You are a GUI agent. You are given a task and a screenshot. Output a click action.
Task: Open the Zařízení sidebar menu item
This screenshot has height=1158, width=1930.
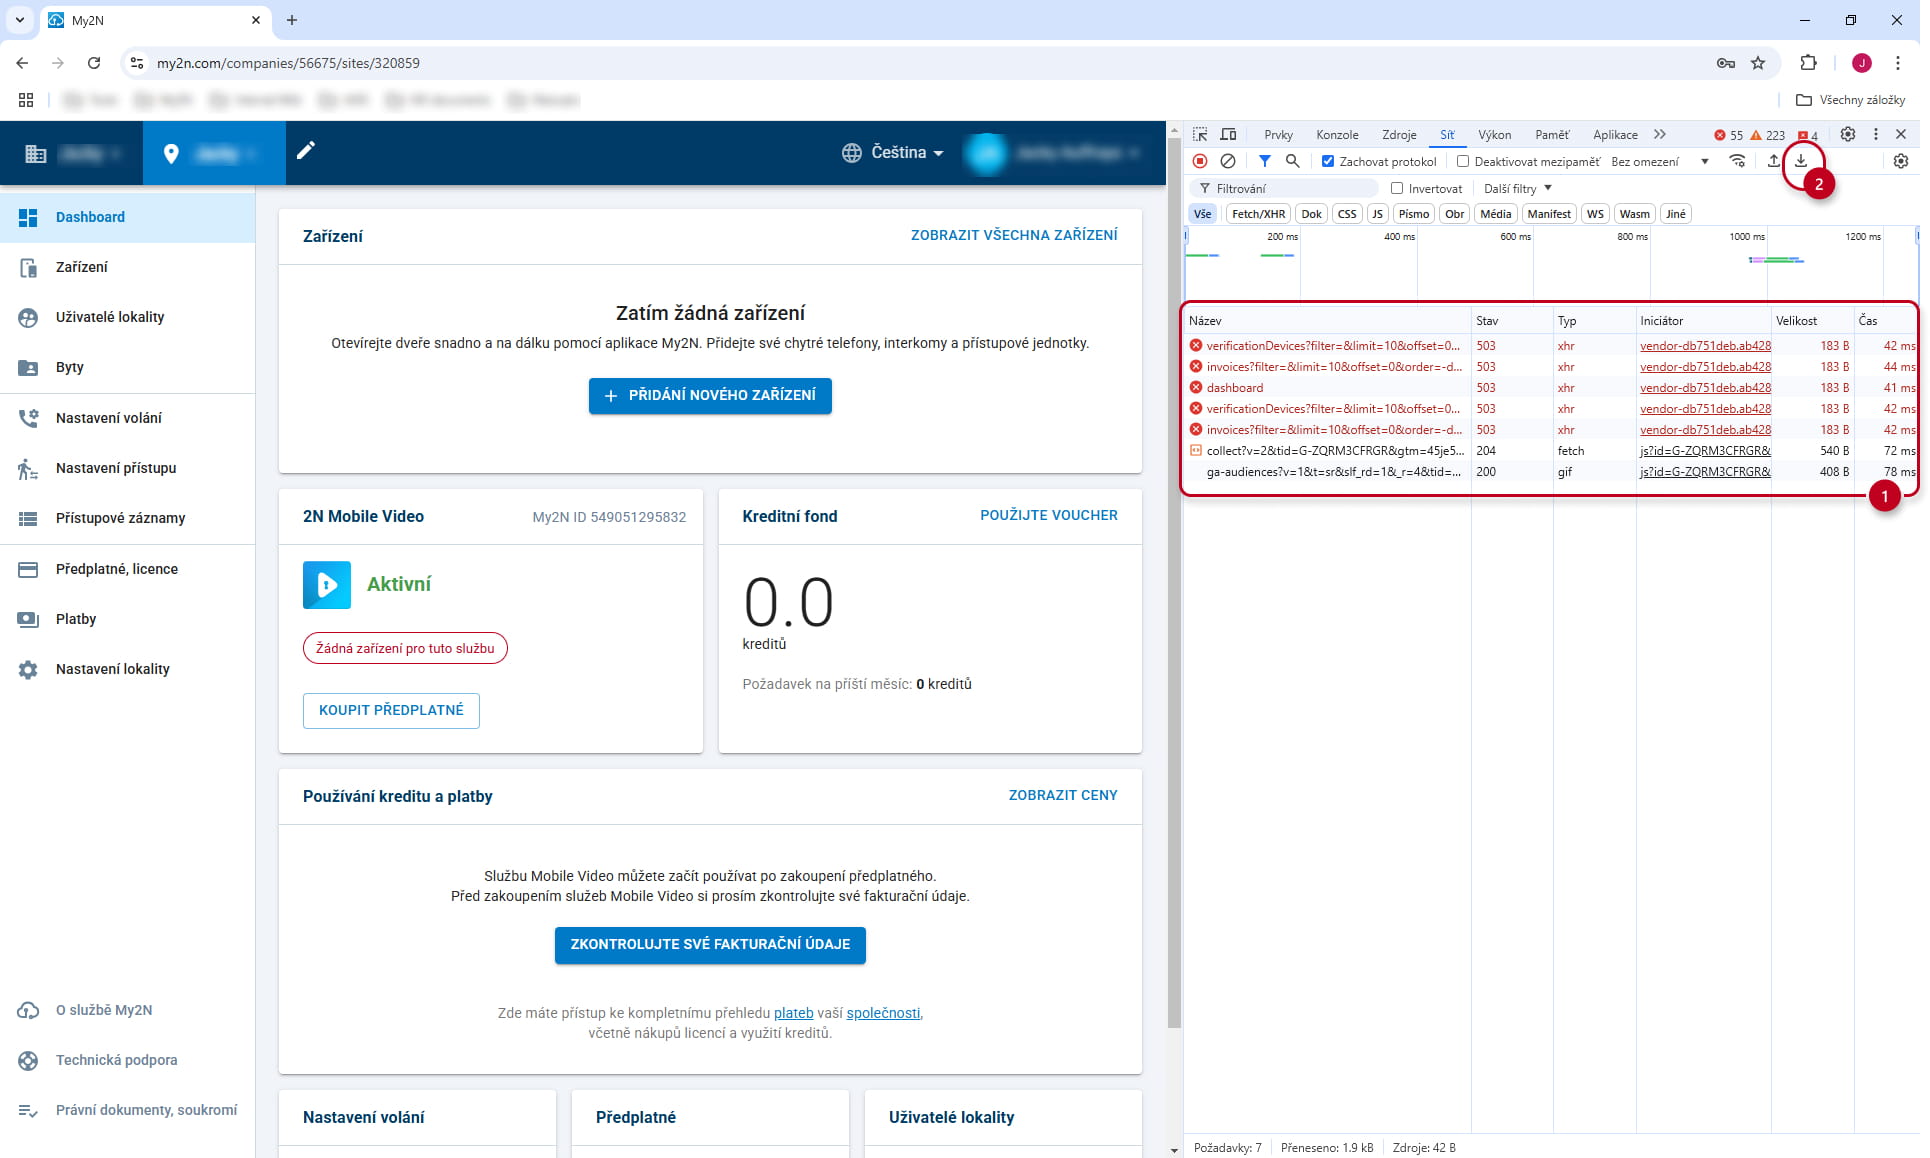click(128, 267)
